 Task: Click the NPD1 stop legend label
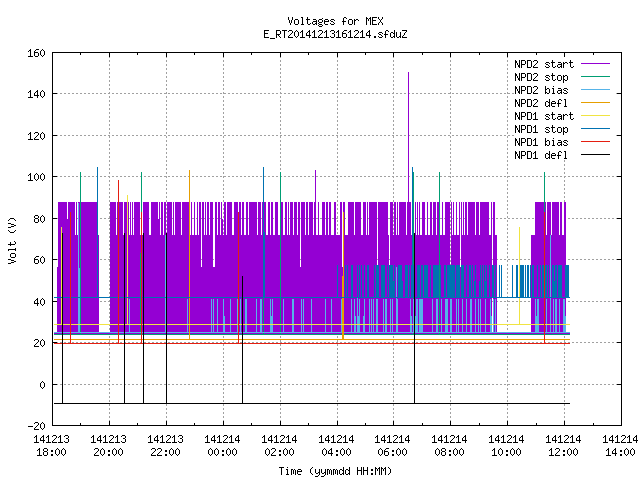(541, 129)
